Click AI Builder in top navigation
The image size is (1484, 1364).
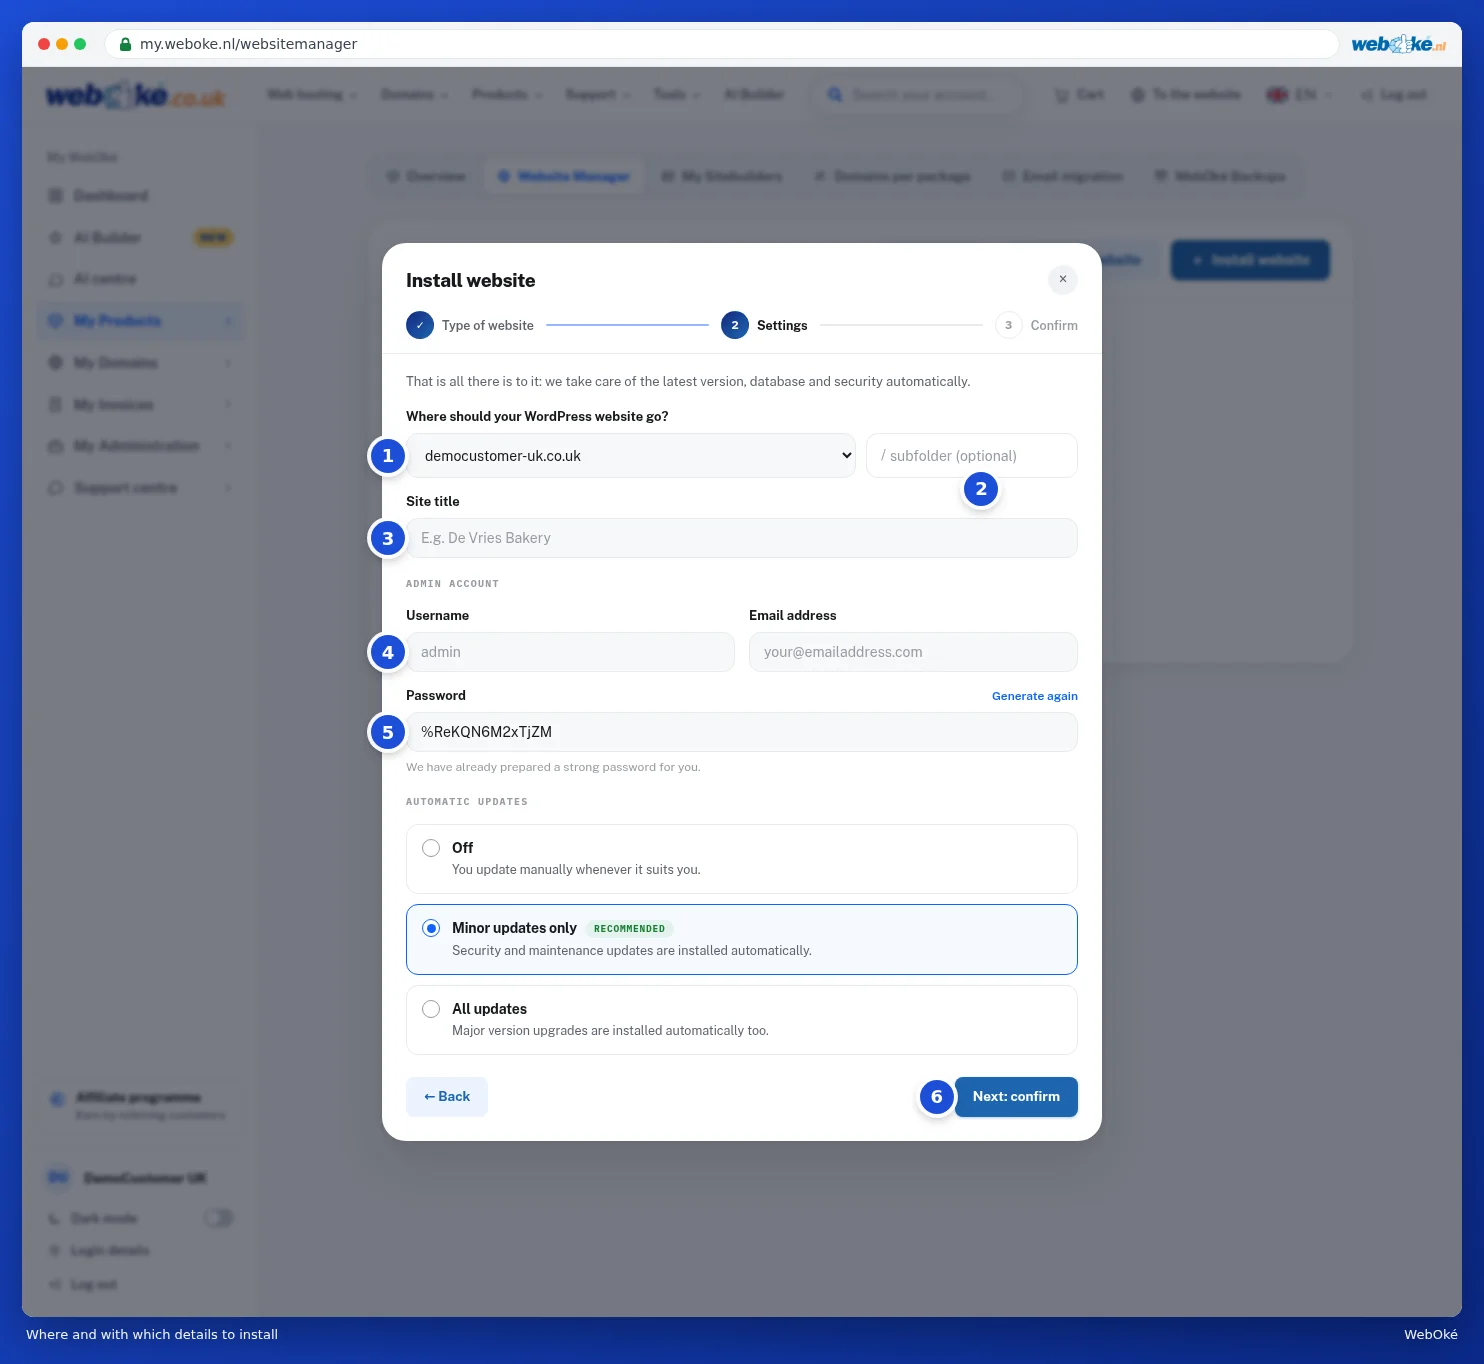[x=754, y=94]
